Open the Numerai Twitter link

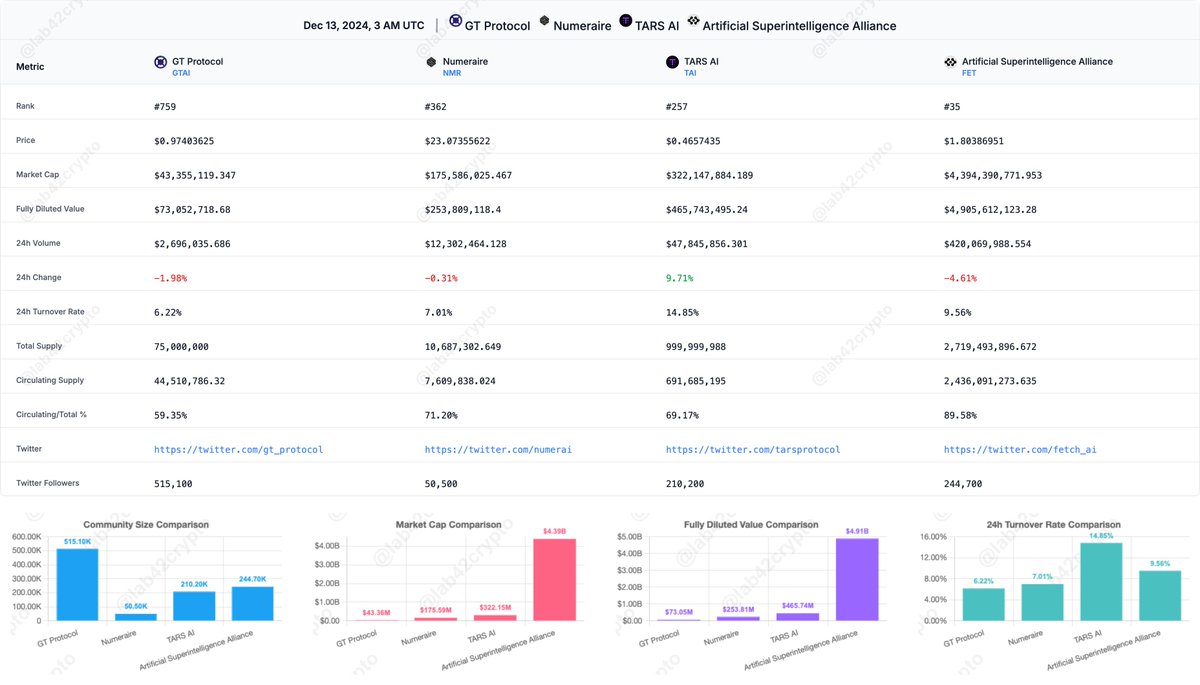(498, 450)
